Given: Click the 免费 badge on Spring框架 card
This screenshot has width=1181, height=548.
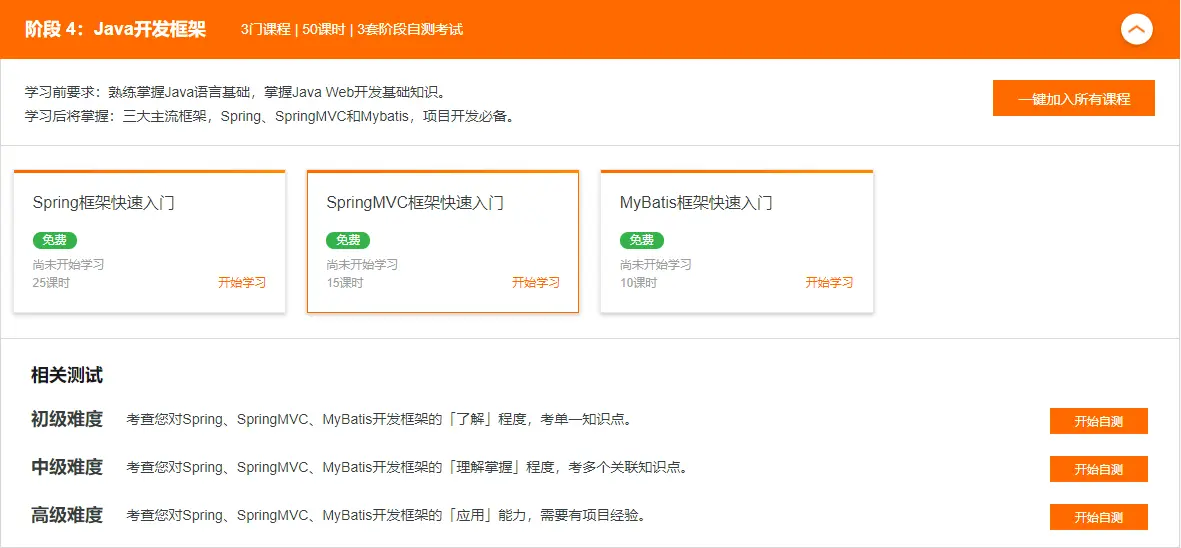Looking at the screenshot, I should coord(54,240).
